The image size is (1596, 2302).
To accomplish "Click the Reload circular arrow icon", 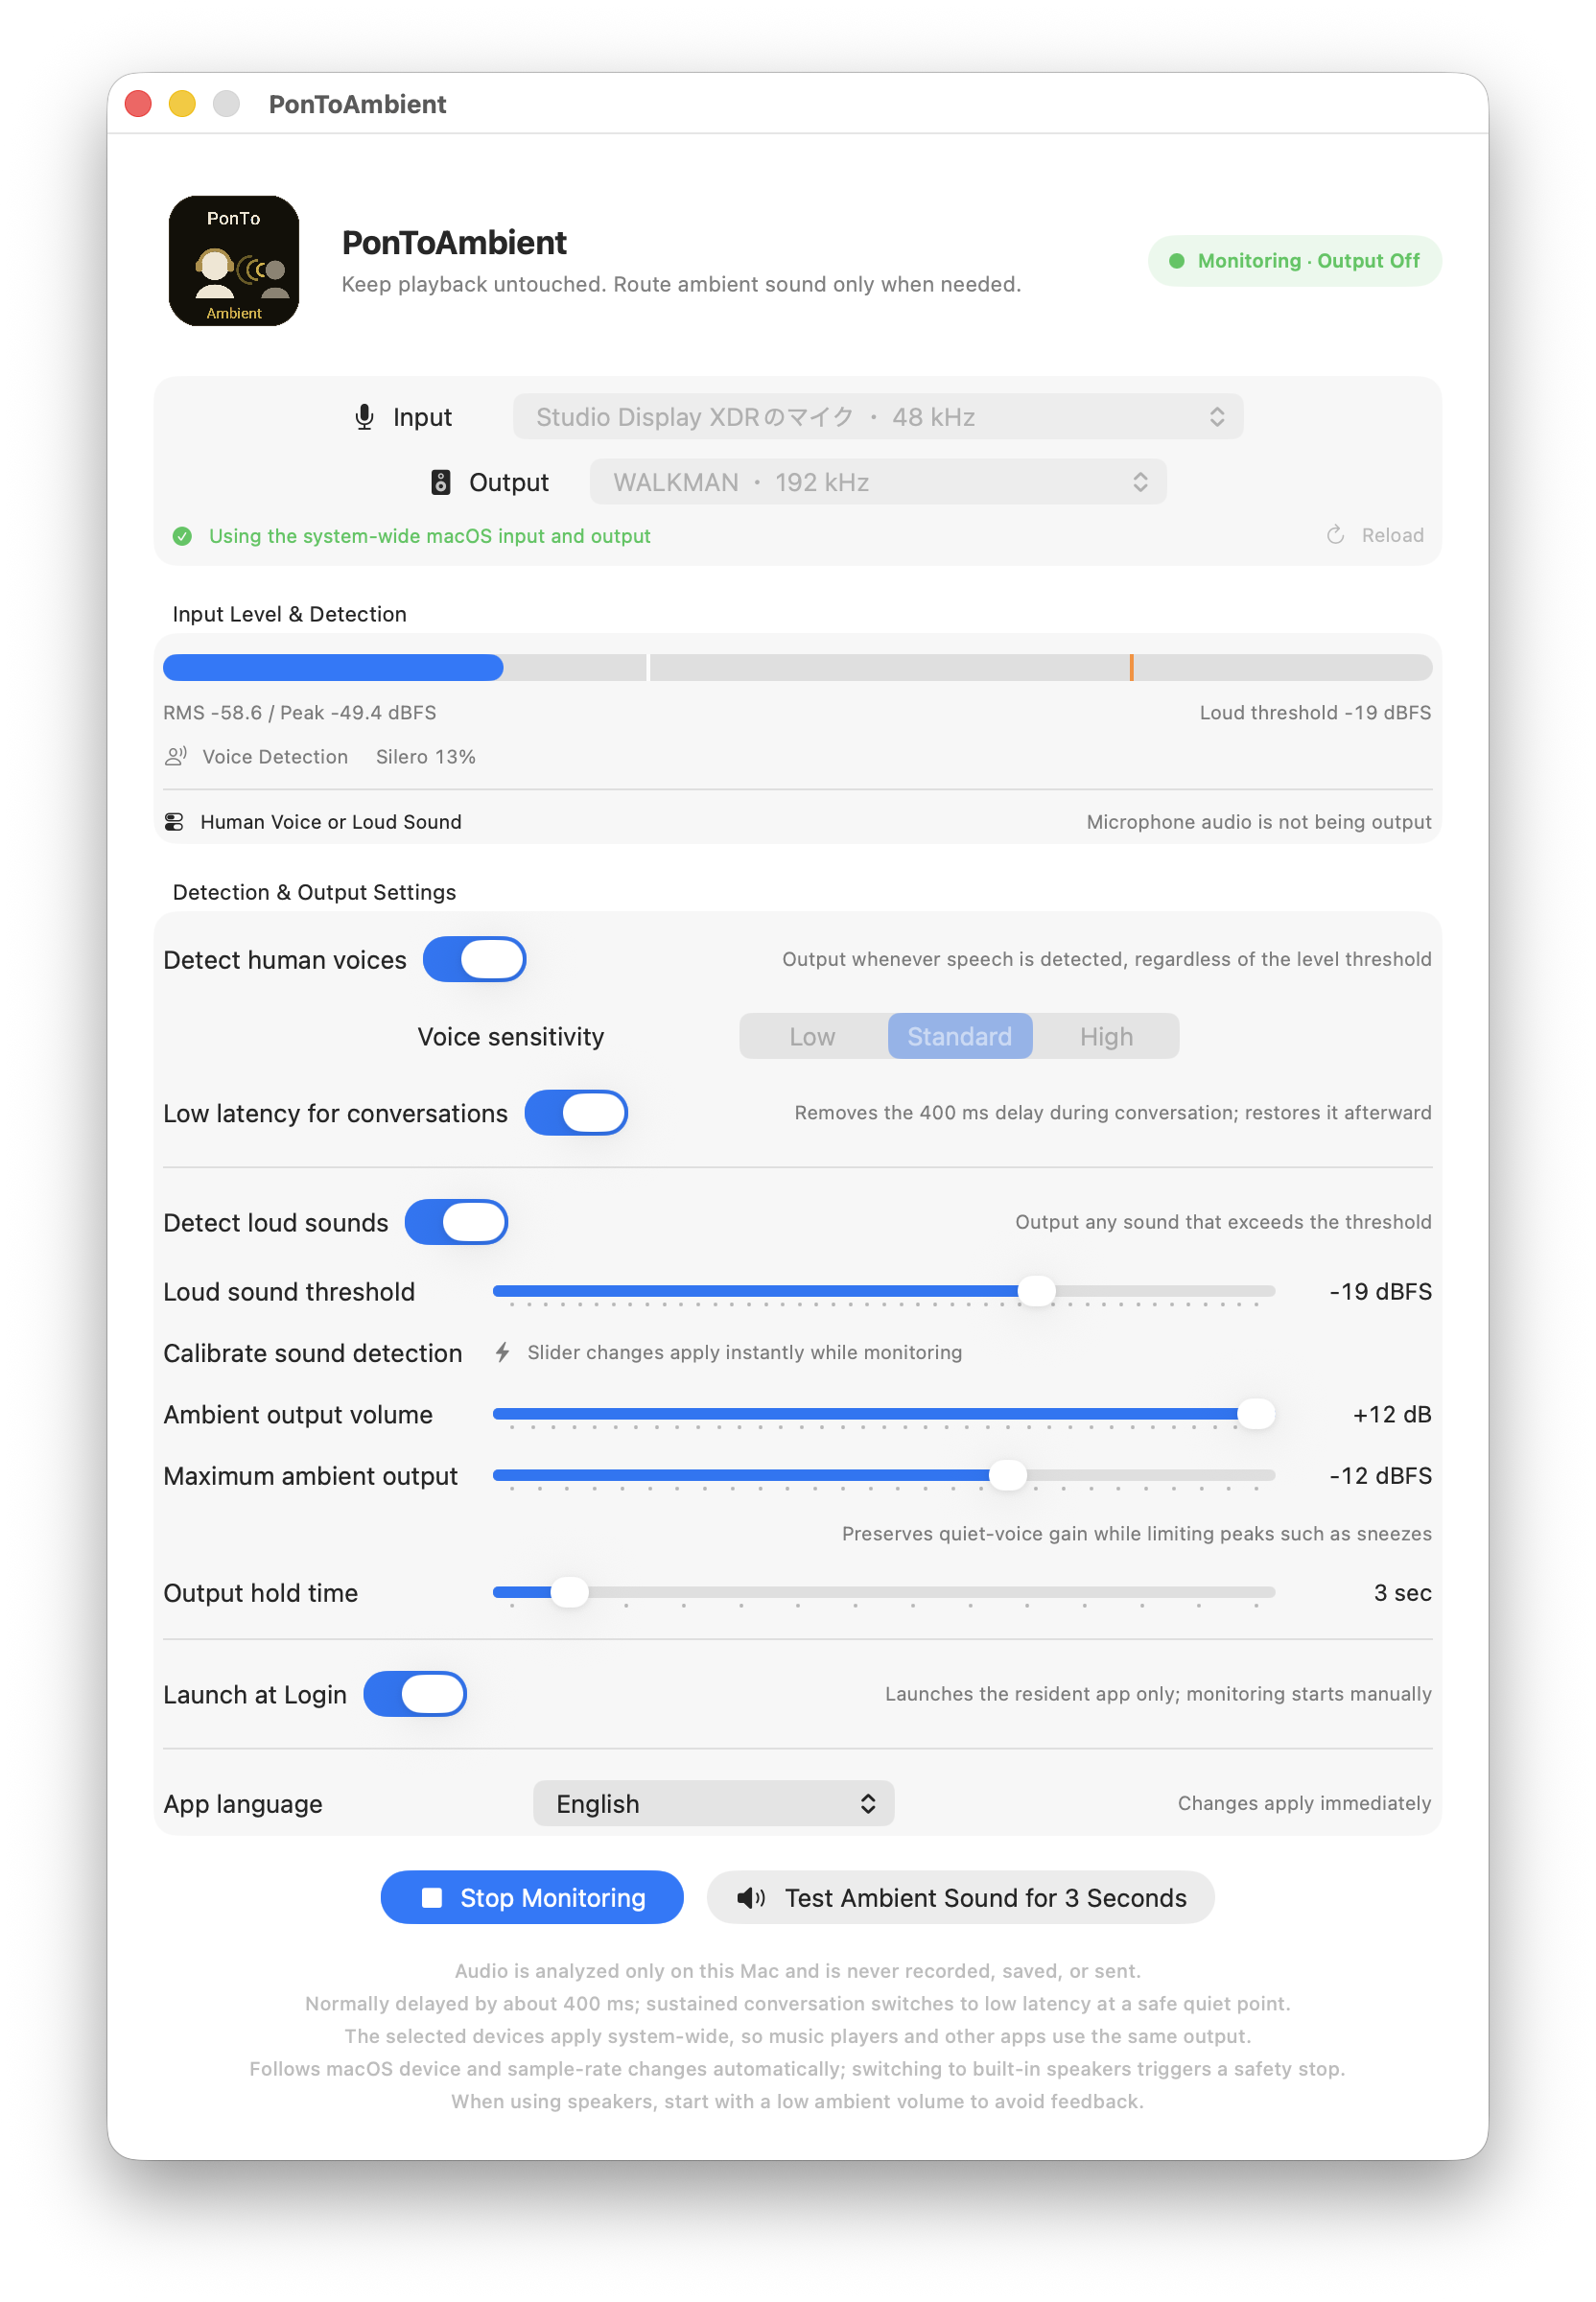I will point(1335,535).
